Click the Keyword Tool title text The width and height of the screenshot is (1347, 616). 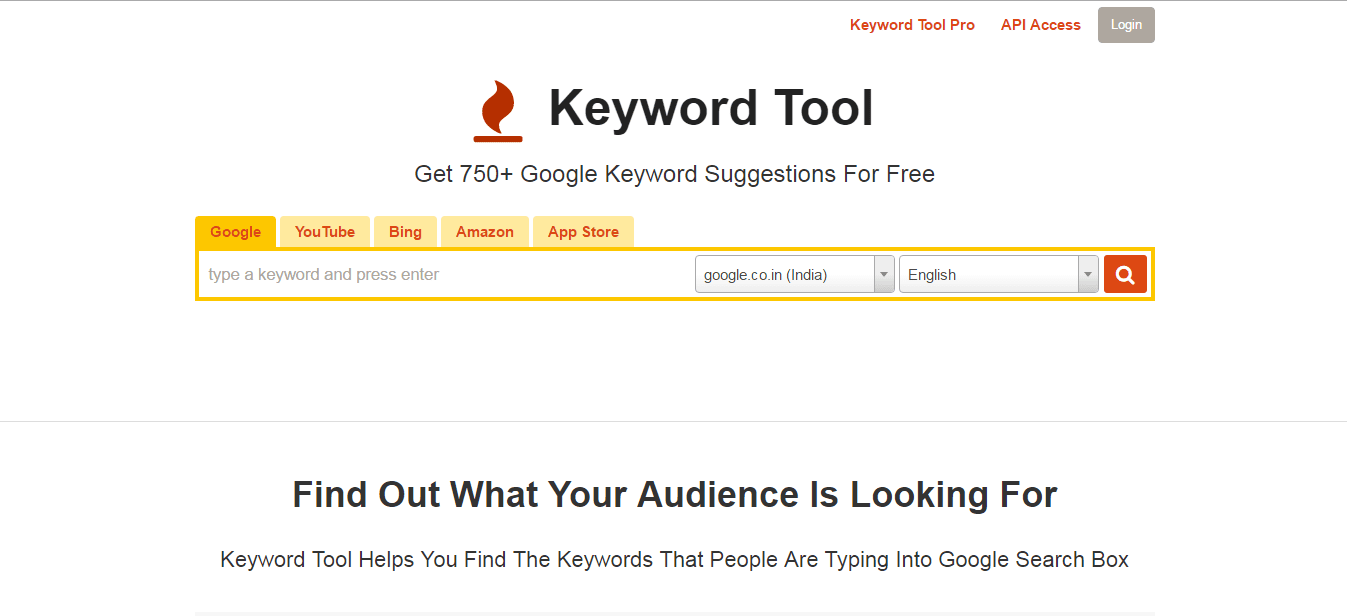711,108
